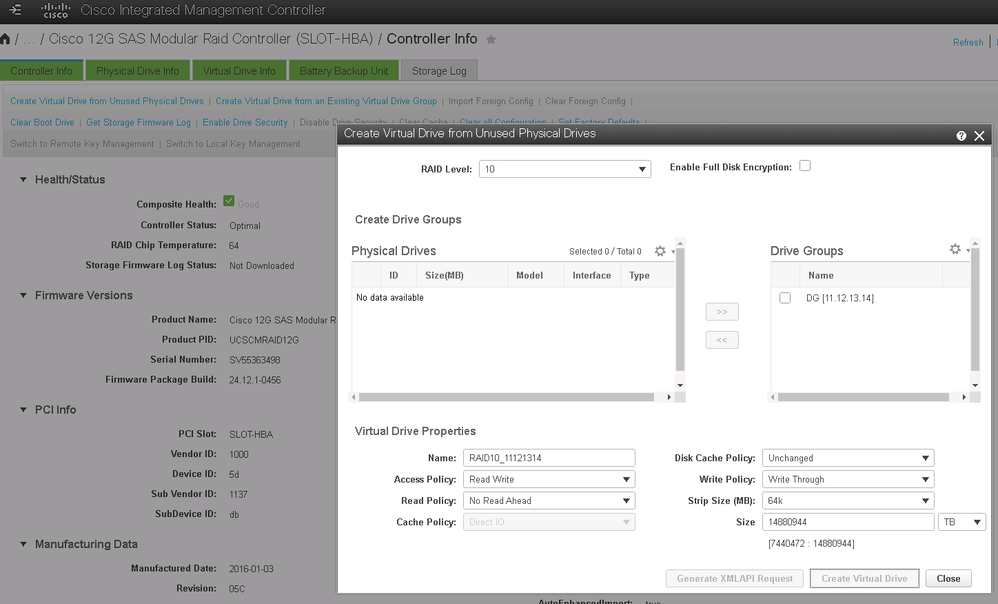The image size is (998, 604).
Task: Click Close button in dialog
Action: [x=948, y=579]
